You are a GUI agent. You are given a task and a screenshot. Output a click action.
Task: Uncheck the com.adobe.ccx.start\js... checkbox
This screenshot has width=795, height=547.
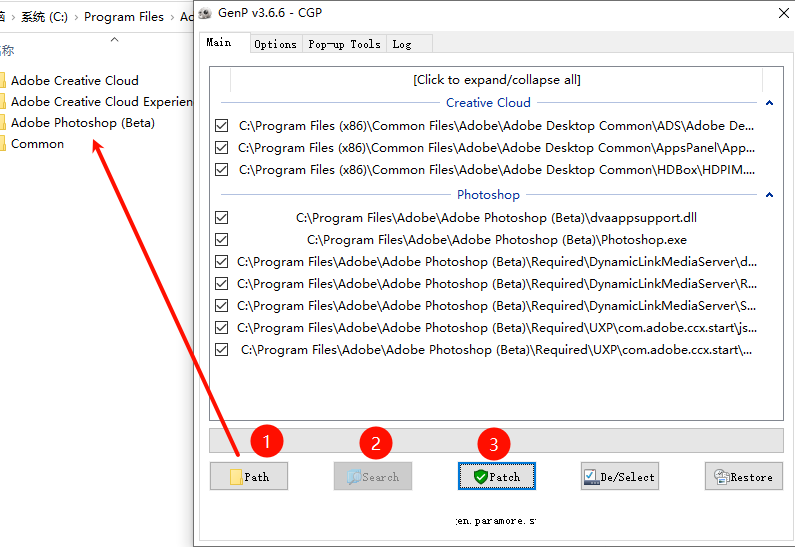pos(222,327)
